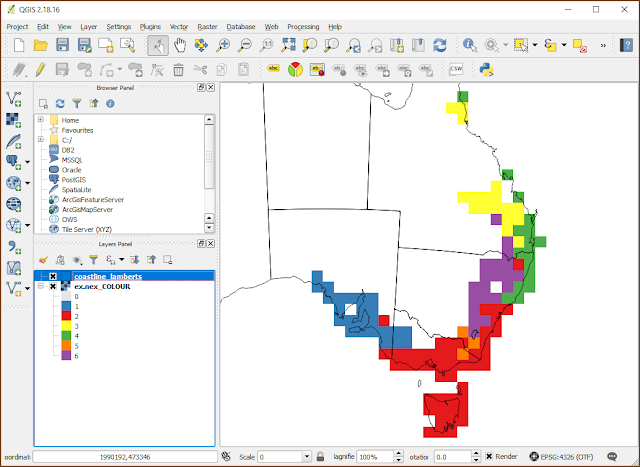This screenshot has height=467, width=640.
Task: Click the purple swatch for class 6
Action: coord(66,356)
